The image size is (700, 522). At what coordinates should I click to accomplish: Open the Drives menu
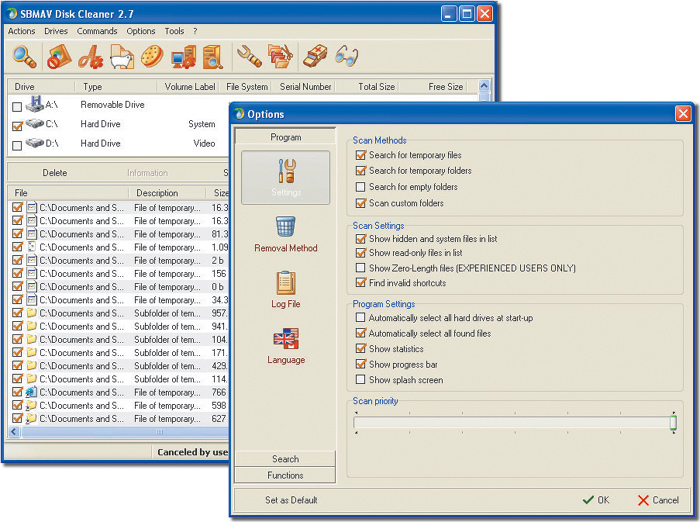(x=56, y=31)
